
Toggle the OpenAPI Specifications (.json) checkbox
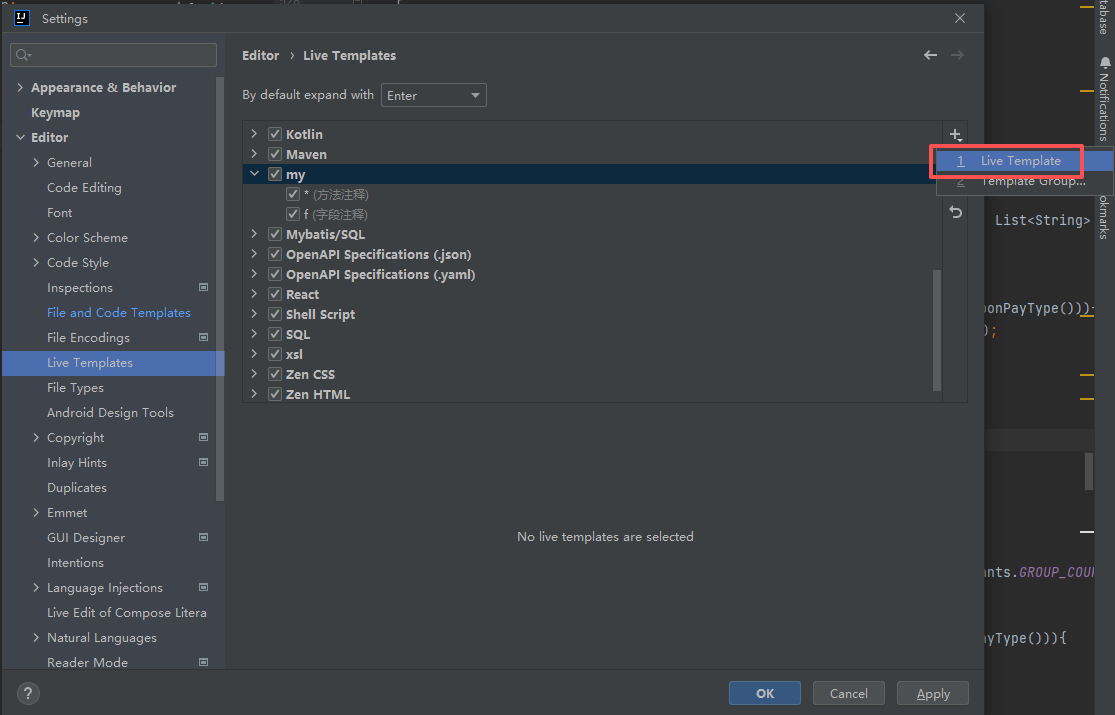click(274, 254)
